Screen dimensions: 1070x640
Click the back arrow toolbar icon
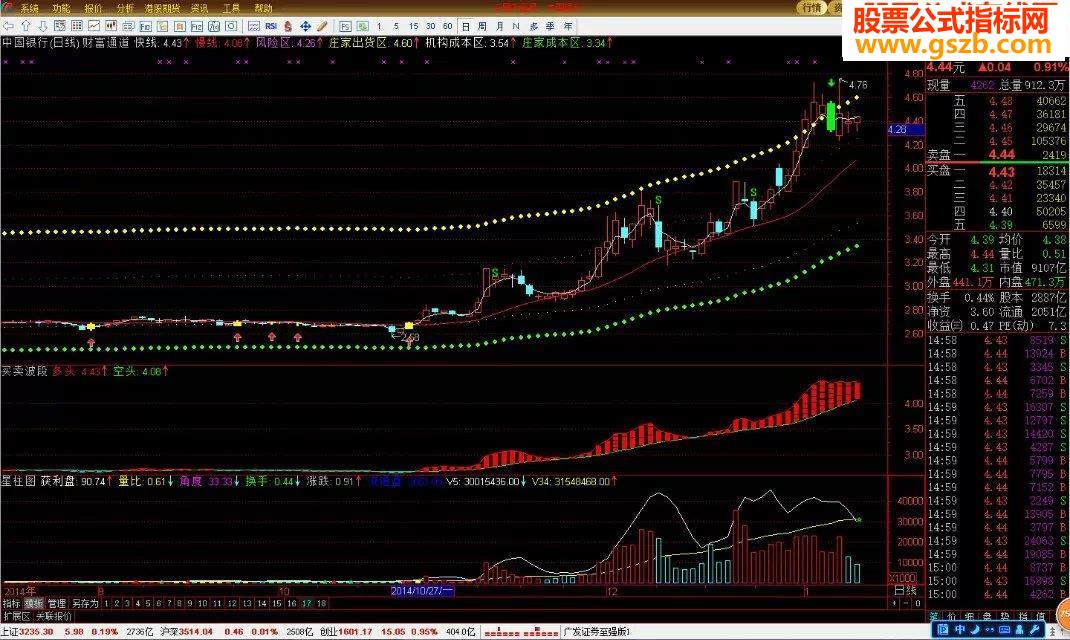(8, 26)
